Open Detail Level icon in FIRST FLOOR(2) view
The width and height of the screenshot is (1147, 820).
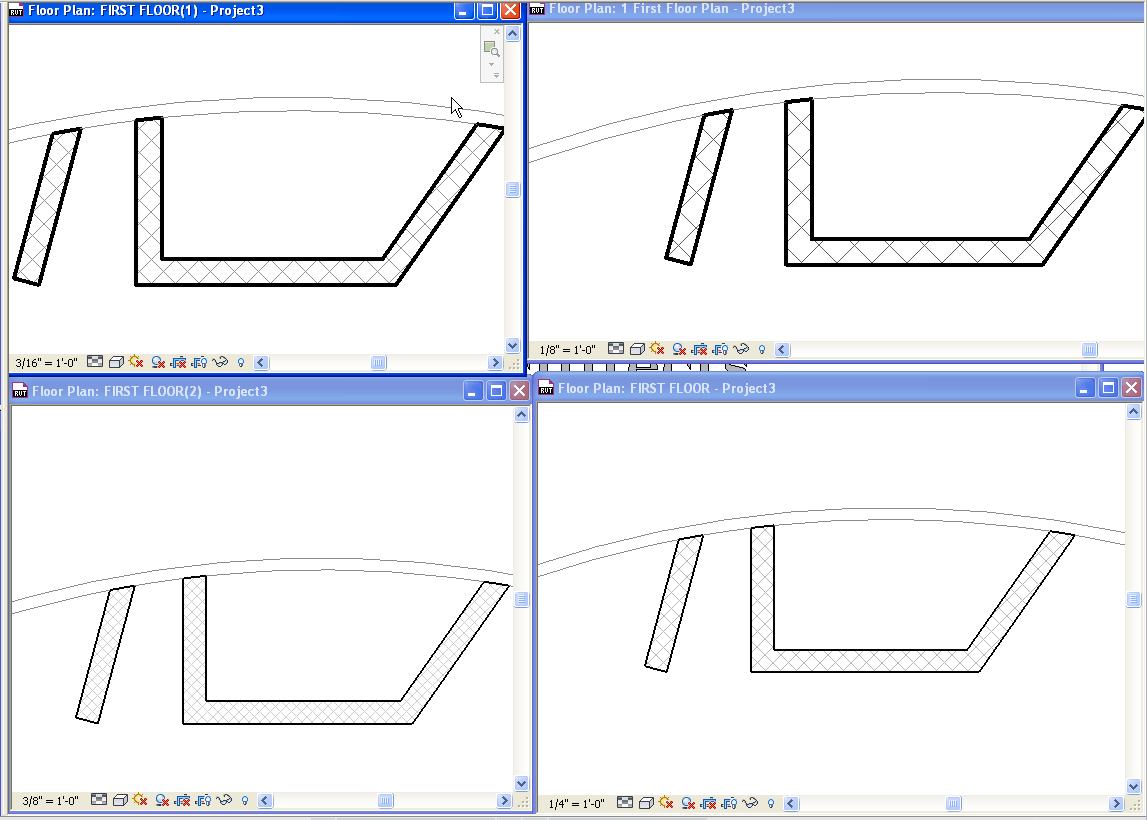pos(99,800)
